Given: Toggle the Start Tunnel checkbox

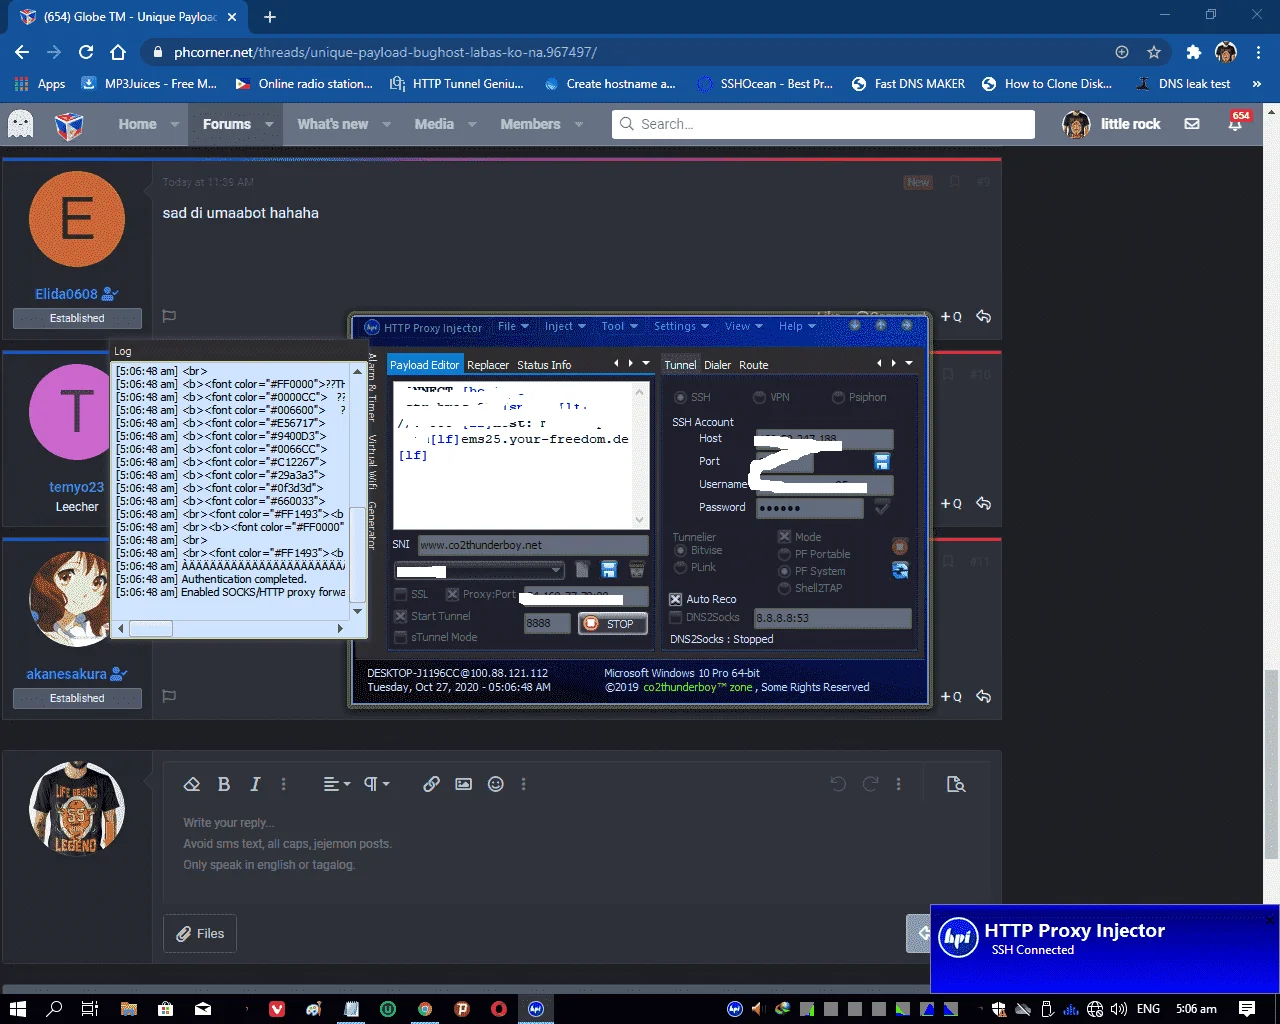Looking at the screenshot, I should (x=401, y=616).
